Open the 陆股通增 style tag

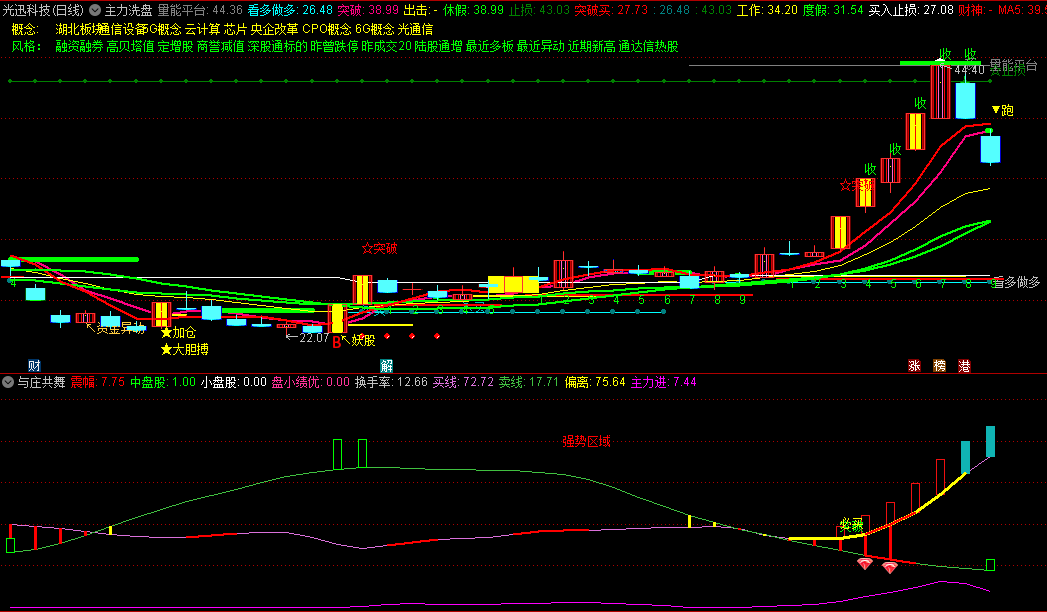tap(438, 46)
